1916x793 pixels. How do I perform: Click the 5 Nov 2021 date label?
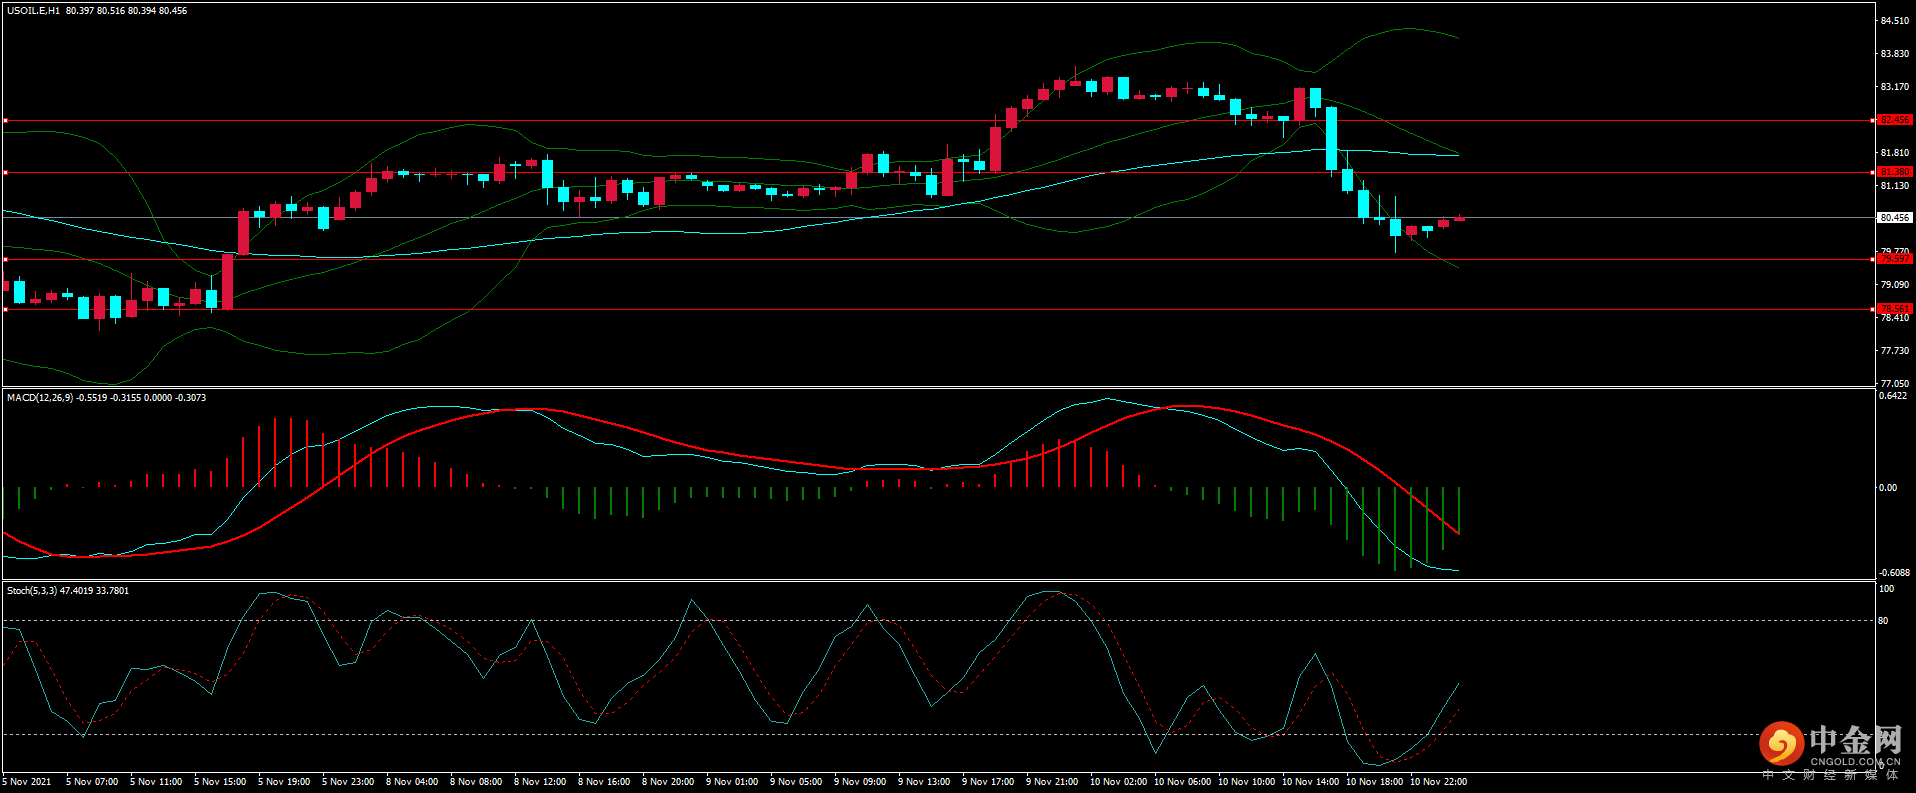[27, 782]
